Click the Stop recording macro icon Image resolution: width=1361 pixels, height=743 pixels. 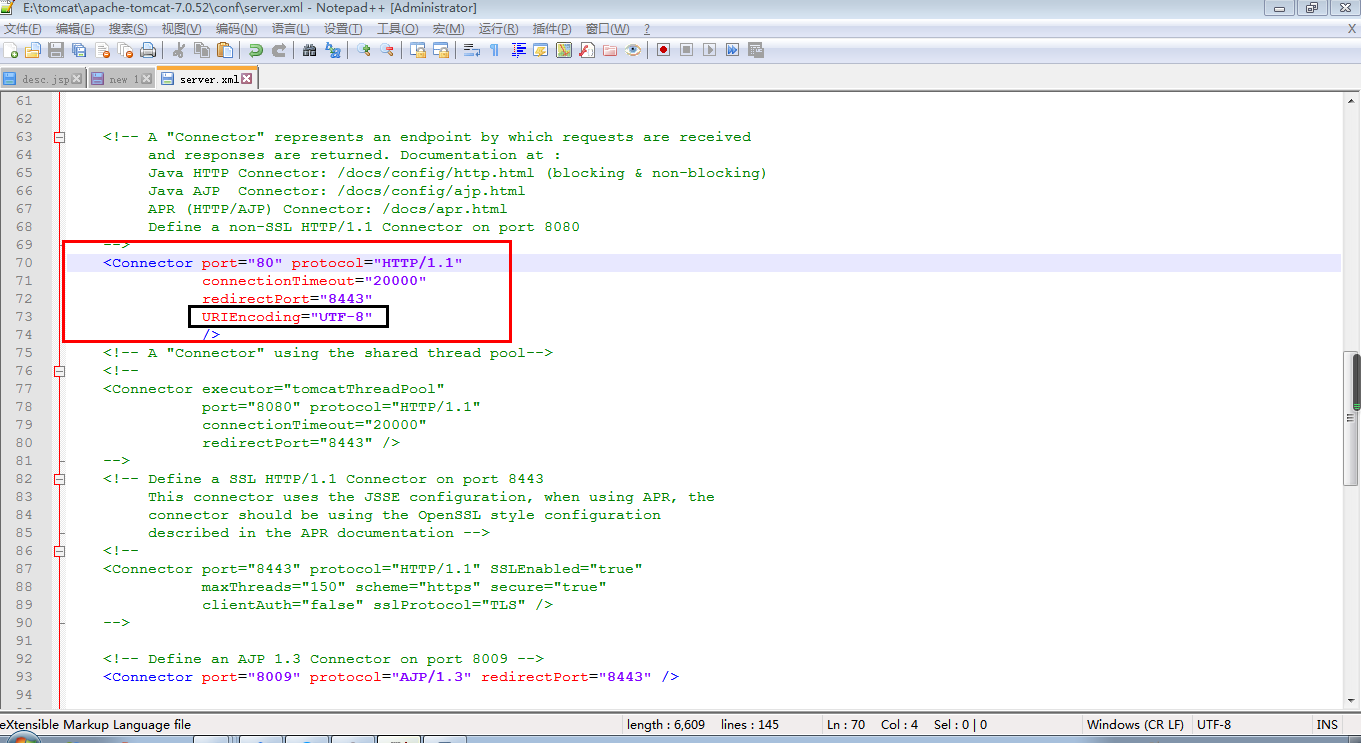click(x=686, y=50)
